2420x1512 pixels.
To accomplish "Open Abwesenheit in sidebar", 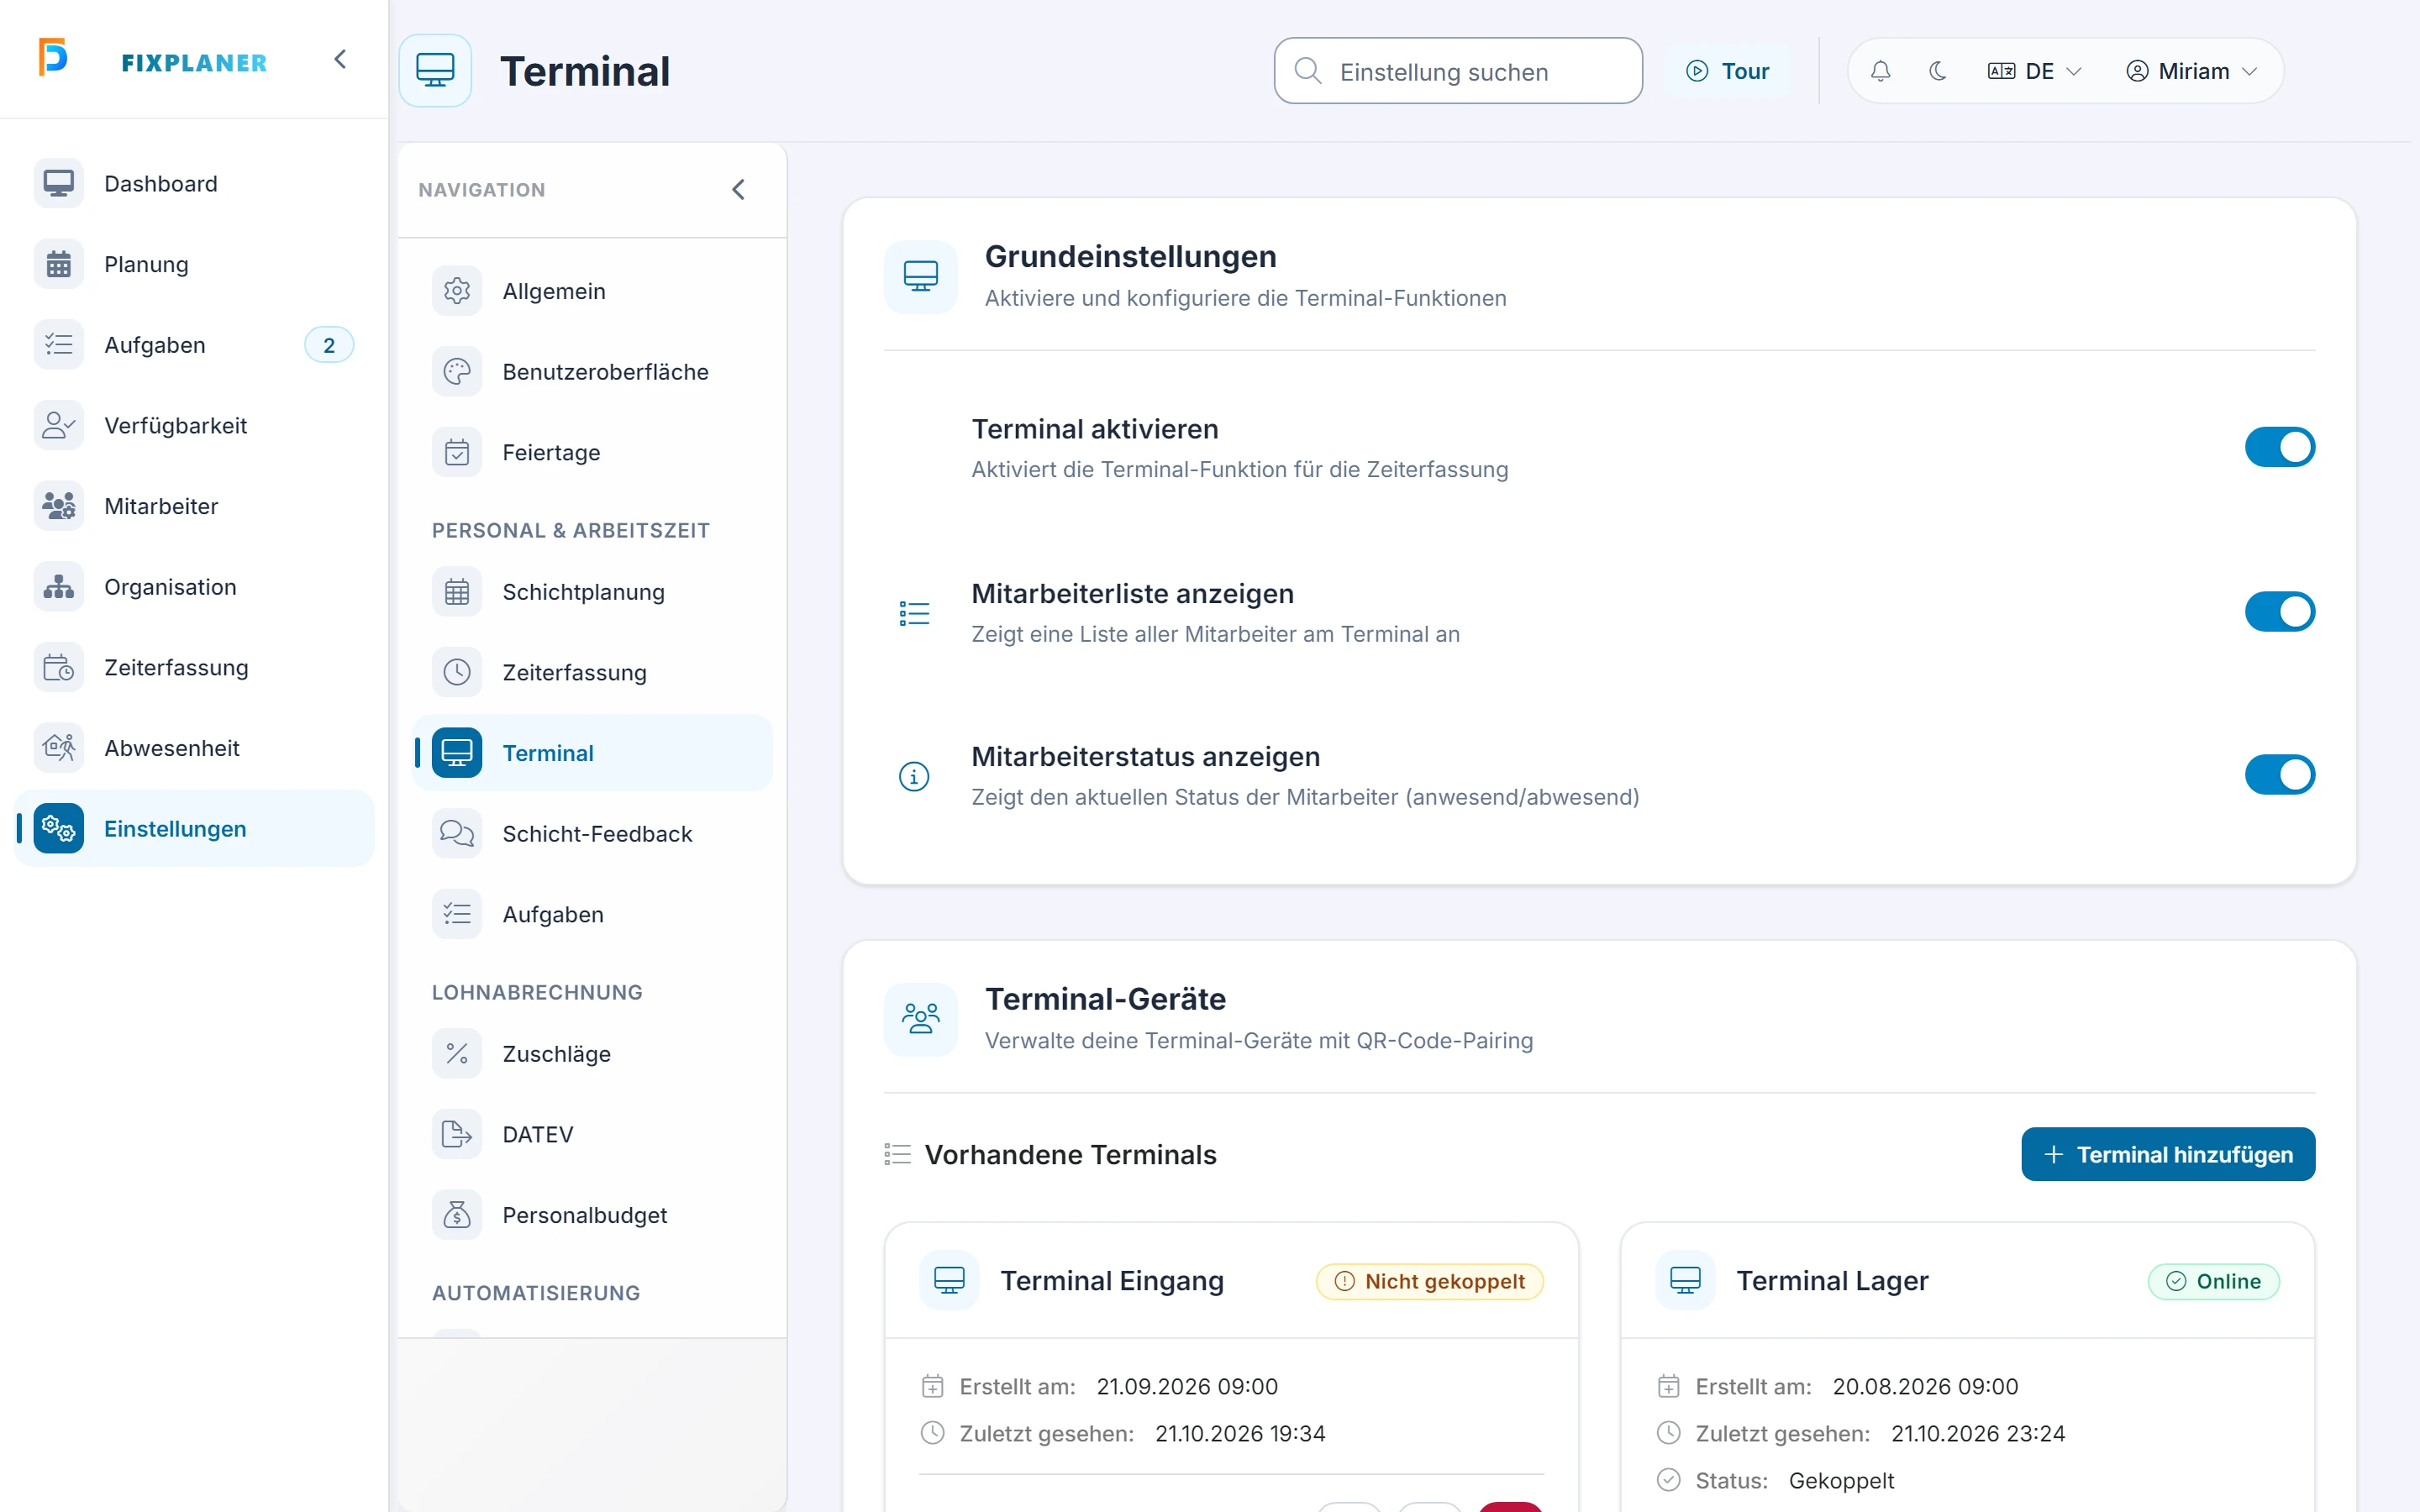I will [194, 748].
